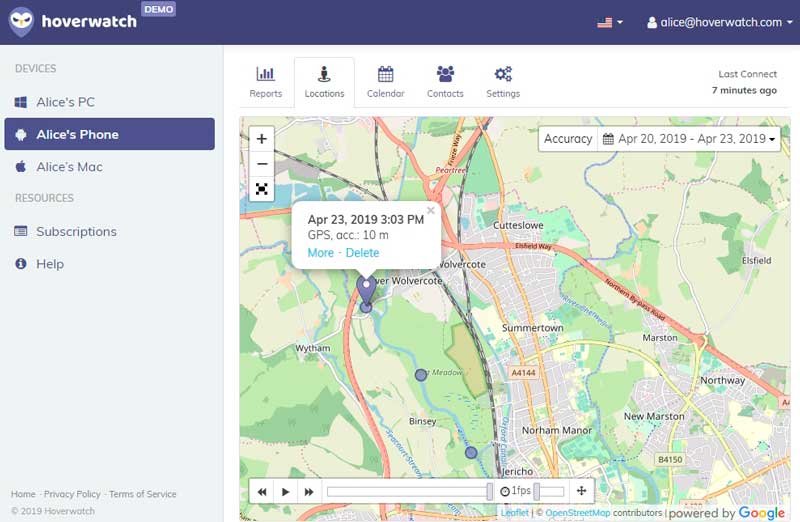Toggle the Accuracy button on map
This screenshot has height=522, width=800.
click(568, 139)
